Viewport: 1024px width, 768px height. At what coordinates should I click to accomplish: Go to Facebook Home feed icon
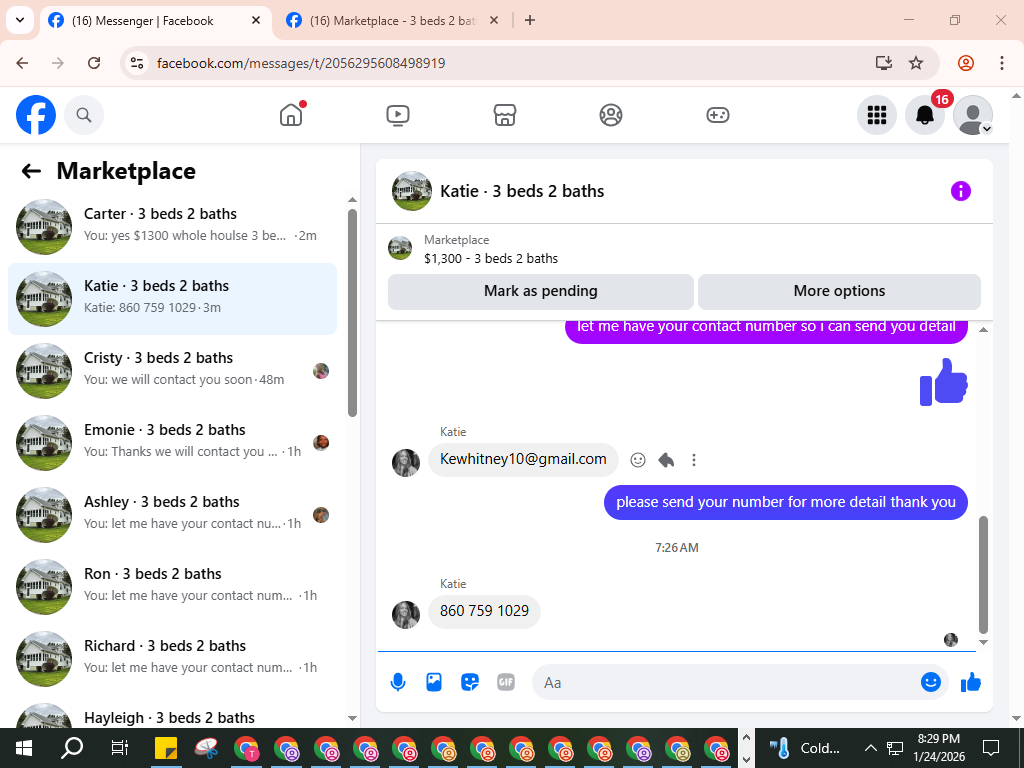pyautogui.click(x=291, y=115)
